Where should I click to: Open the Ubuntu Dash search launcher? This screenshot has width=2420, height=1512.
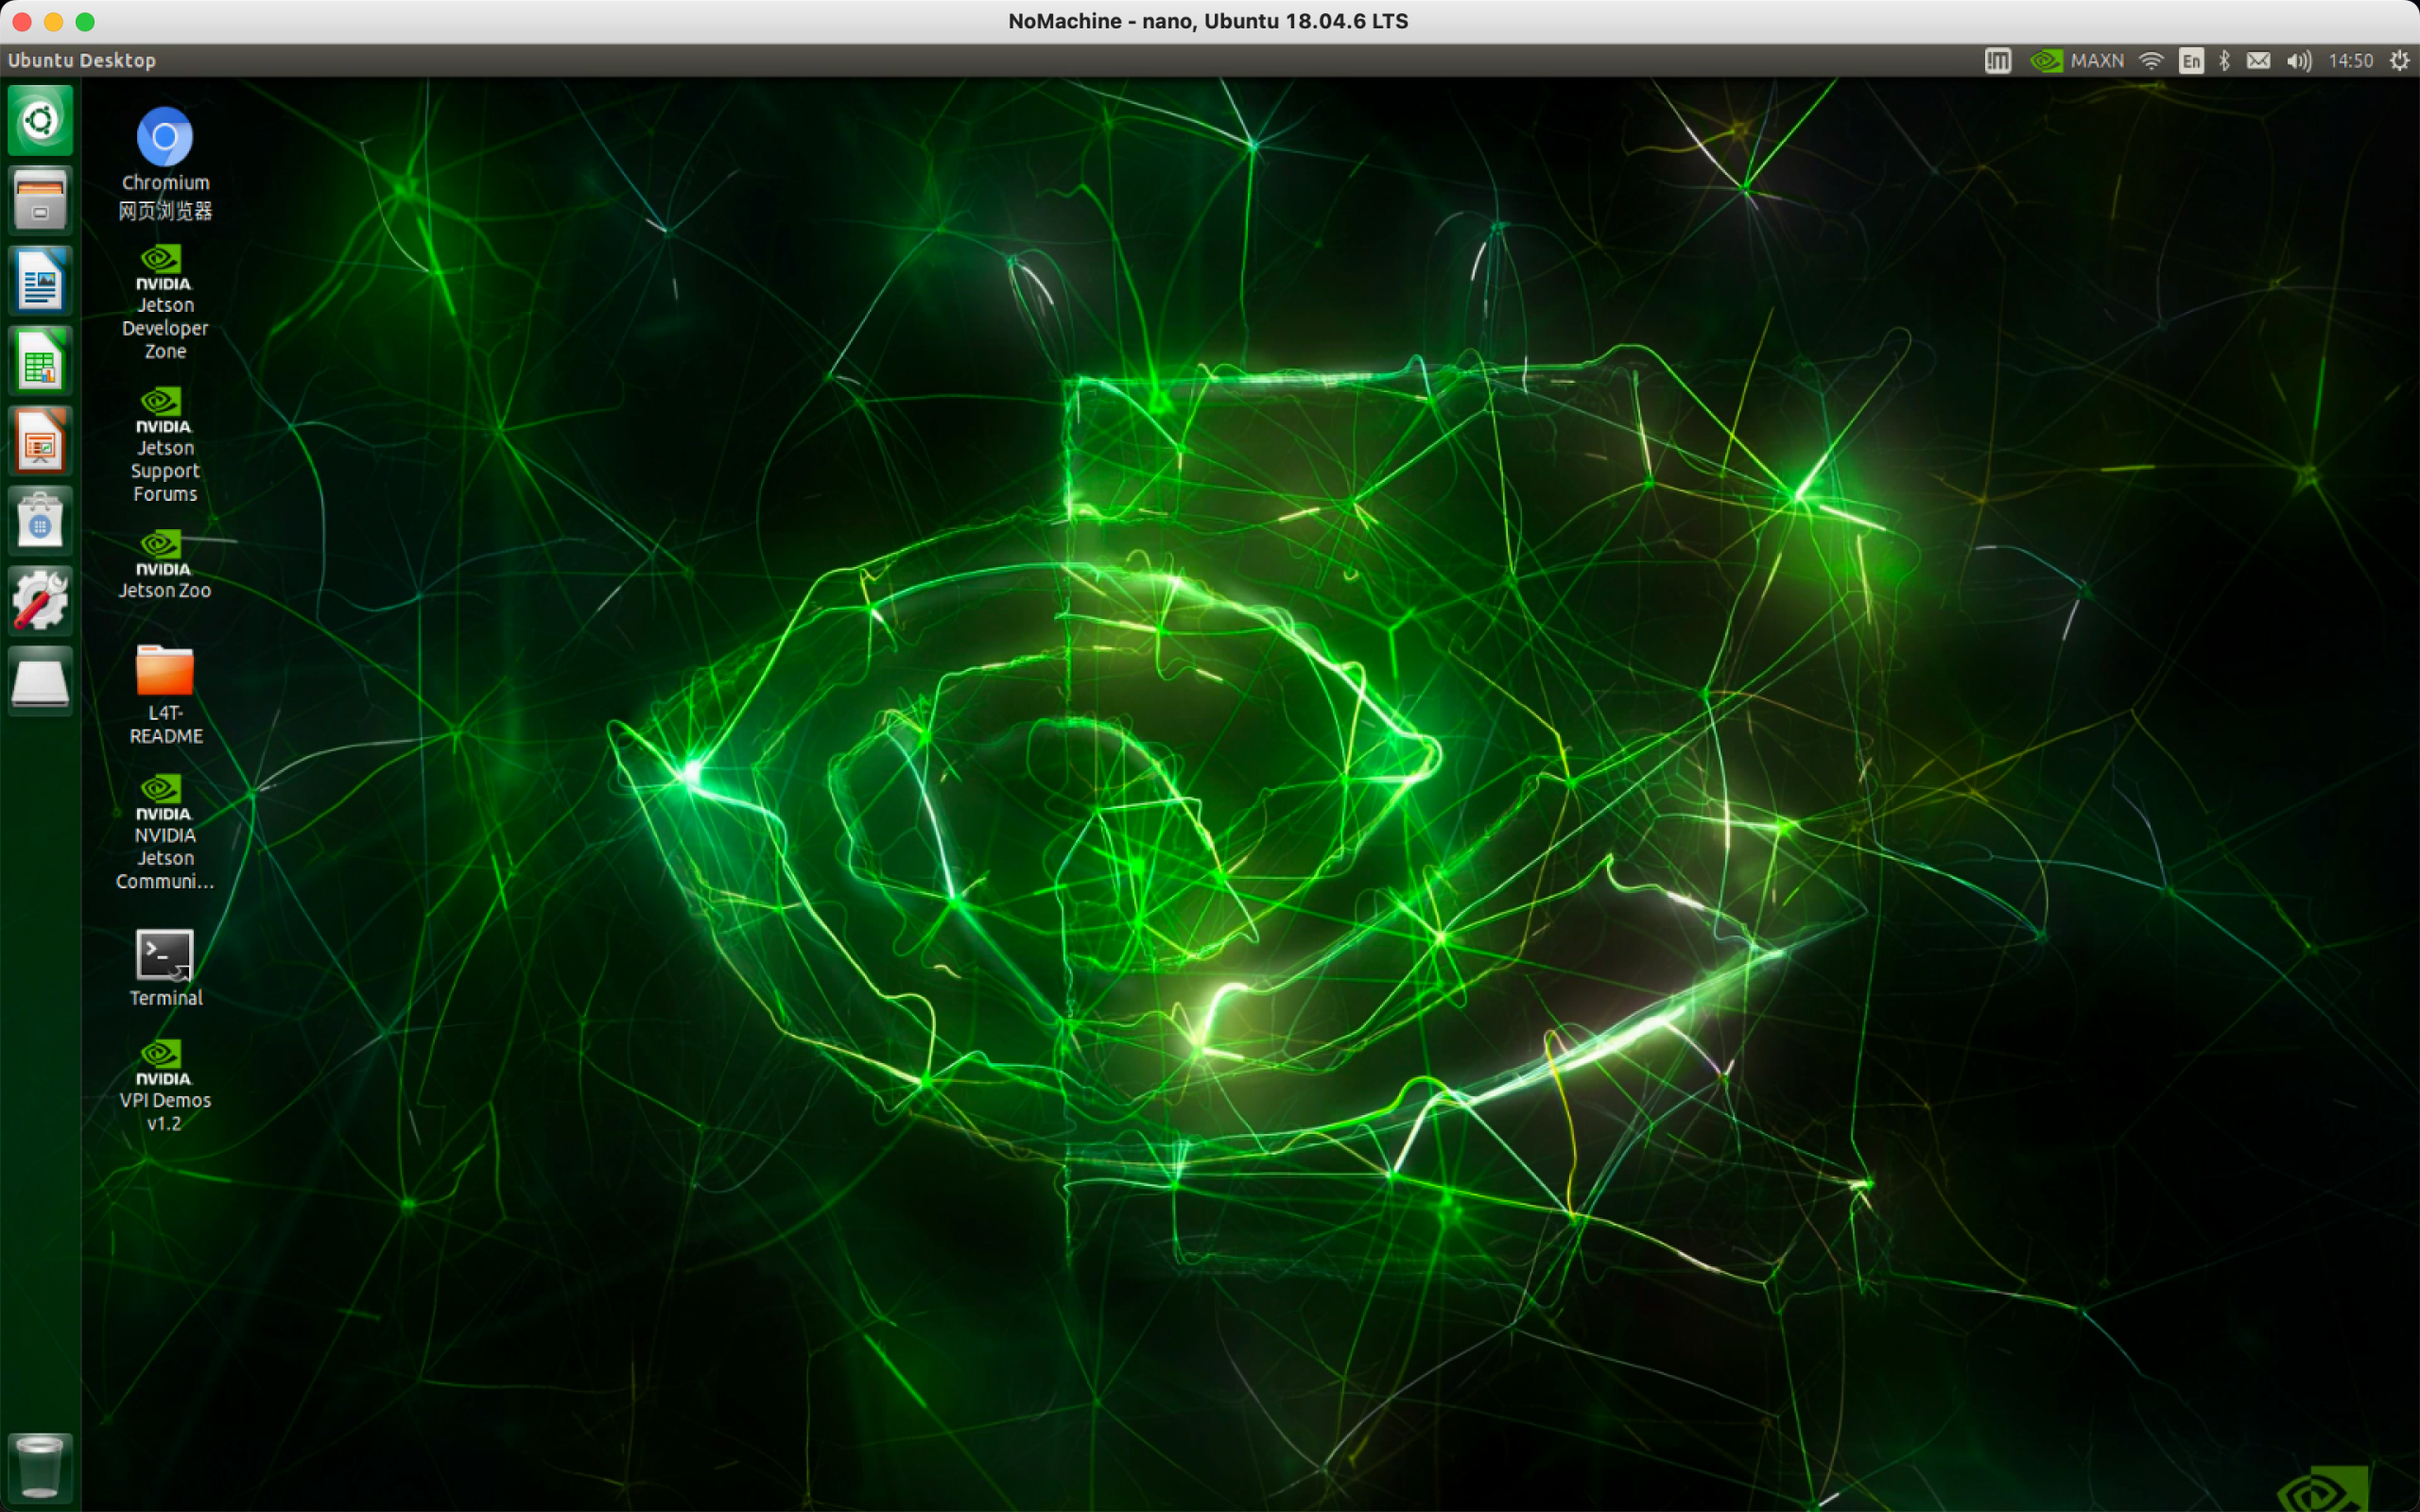pos(40,121)
